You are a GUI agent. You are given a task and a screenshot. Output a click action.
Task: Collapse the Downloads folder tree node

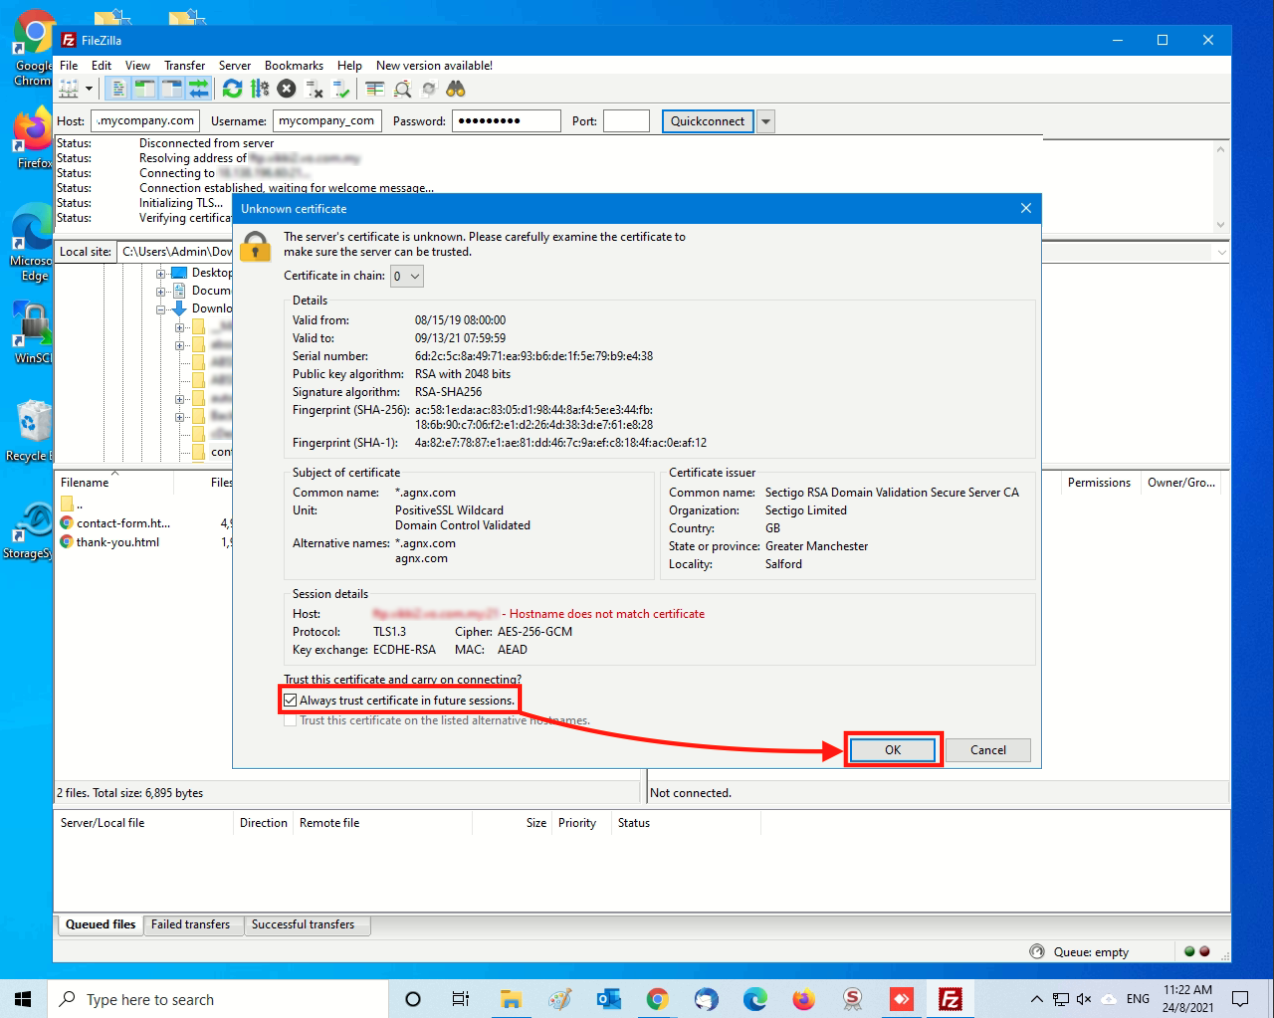coord(161,309)
